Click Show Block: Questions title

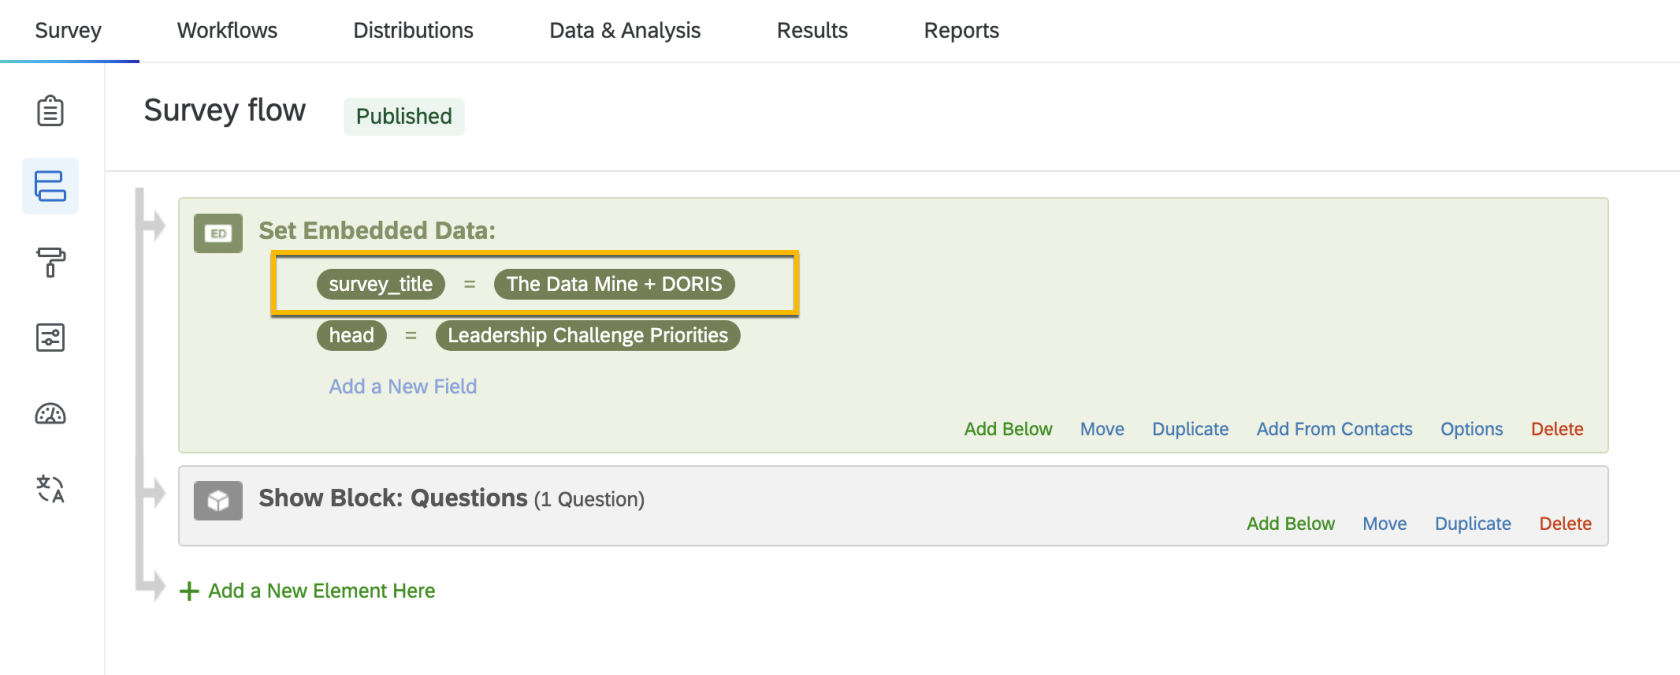pos(393,498)
